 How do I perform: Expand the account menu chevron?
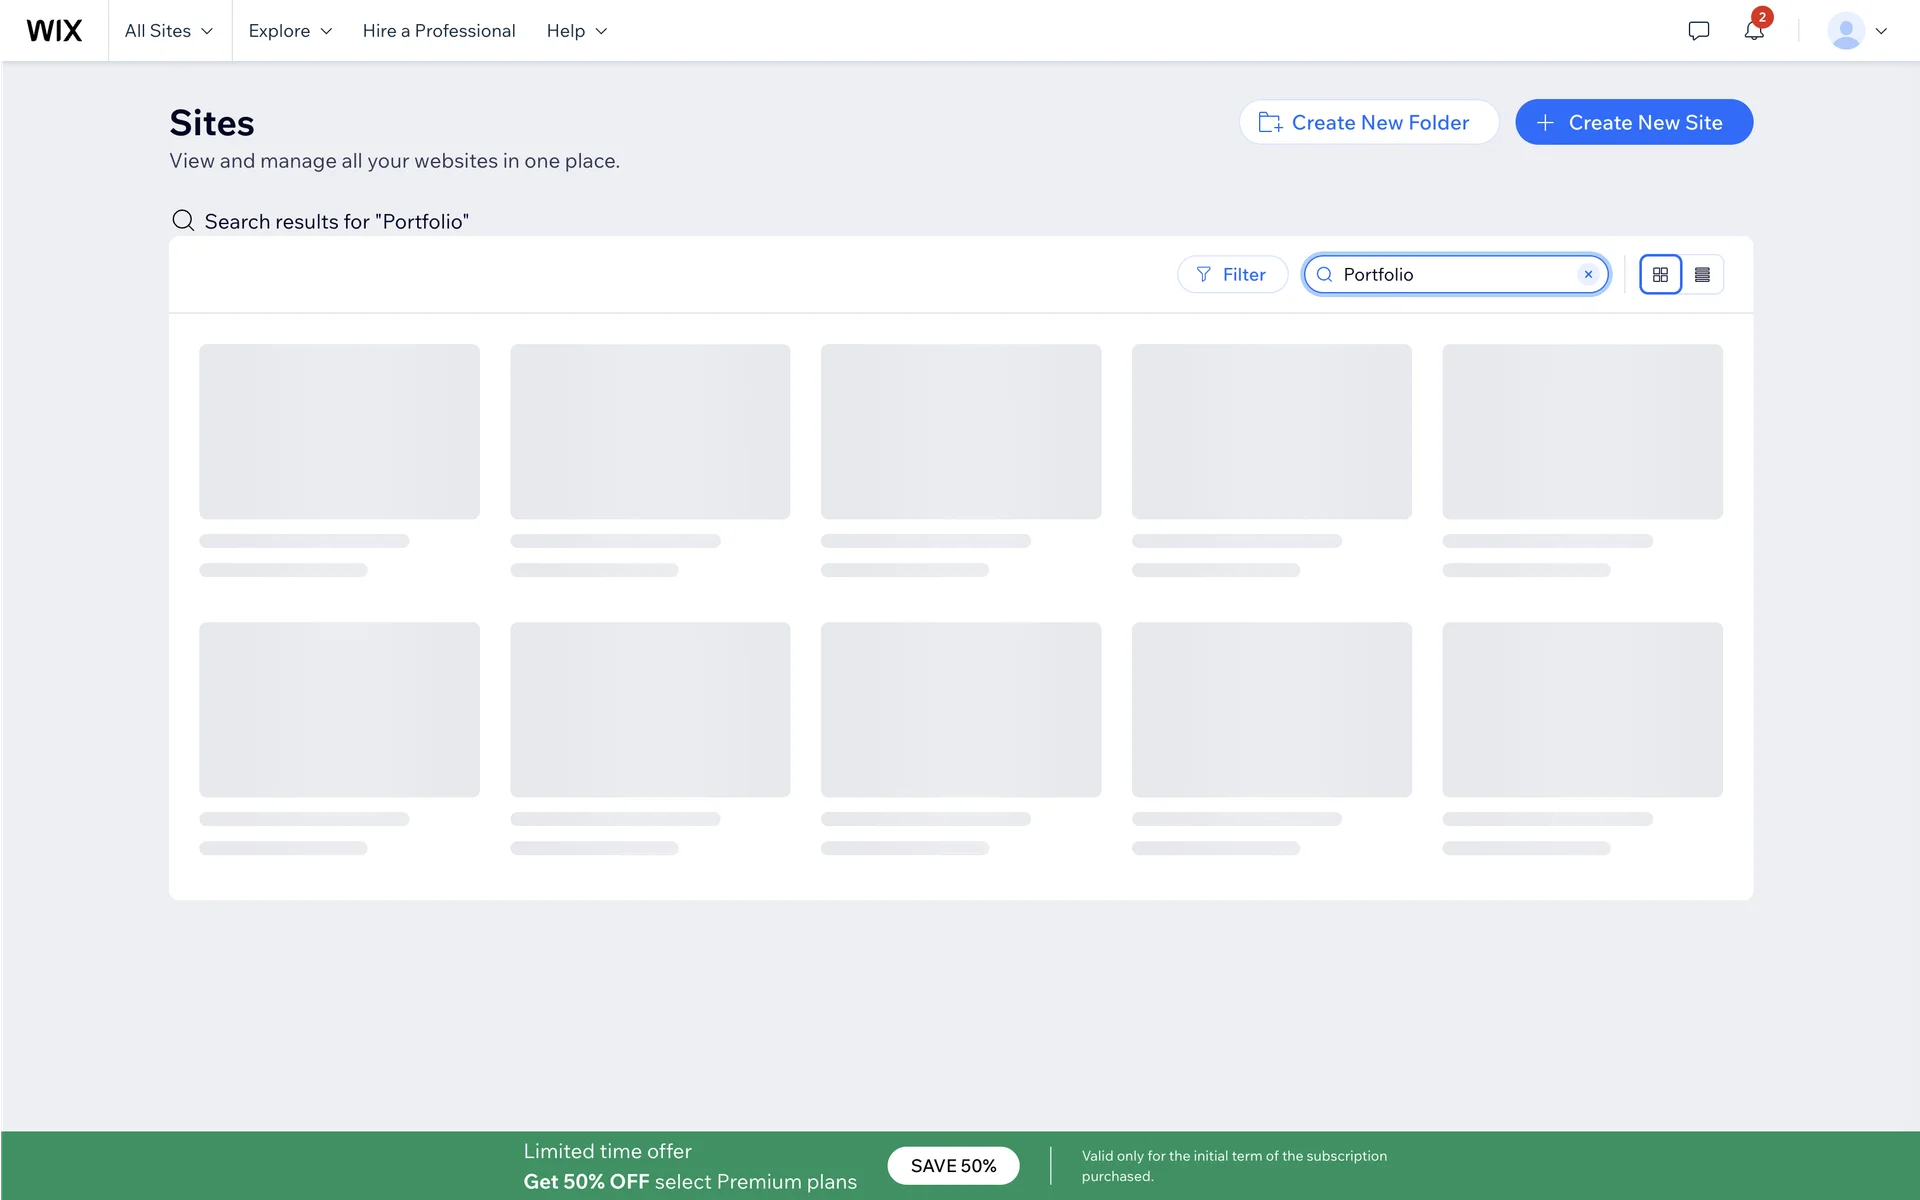1881,31
